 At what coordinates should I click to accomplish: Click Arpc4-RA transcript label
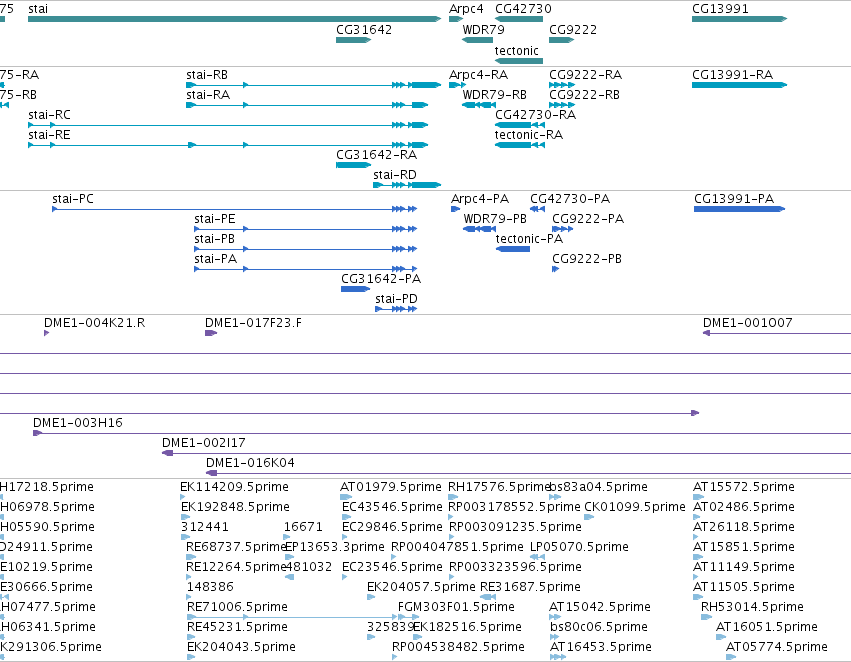coord(478,75)
